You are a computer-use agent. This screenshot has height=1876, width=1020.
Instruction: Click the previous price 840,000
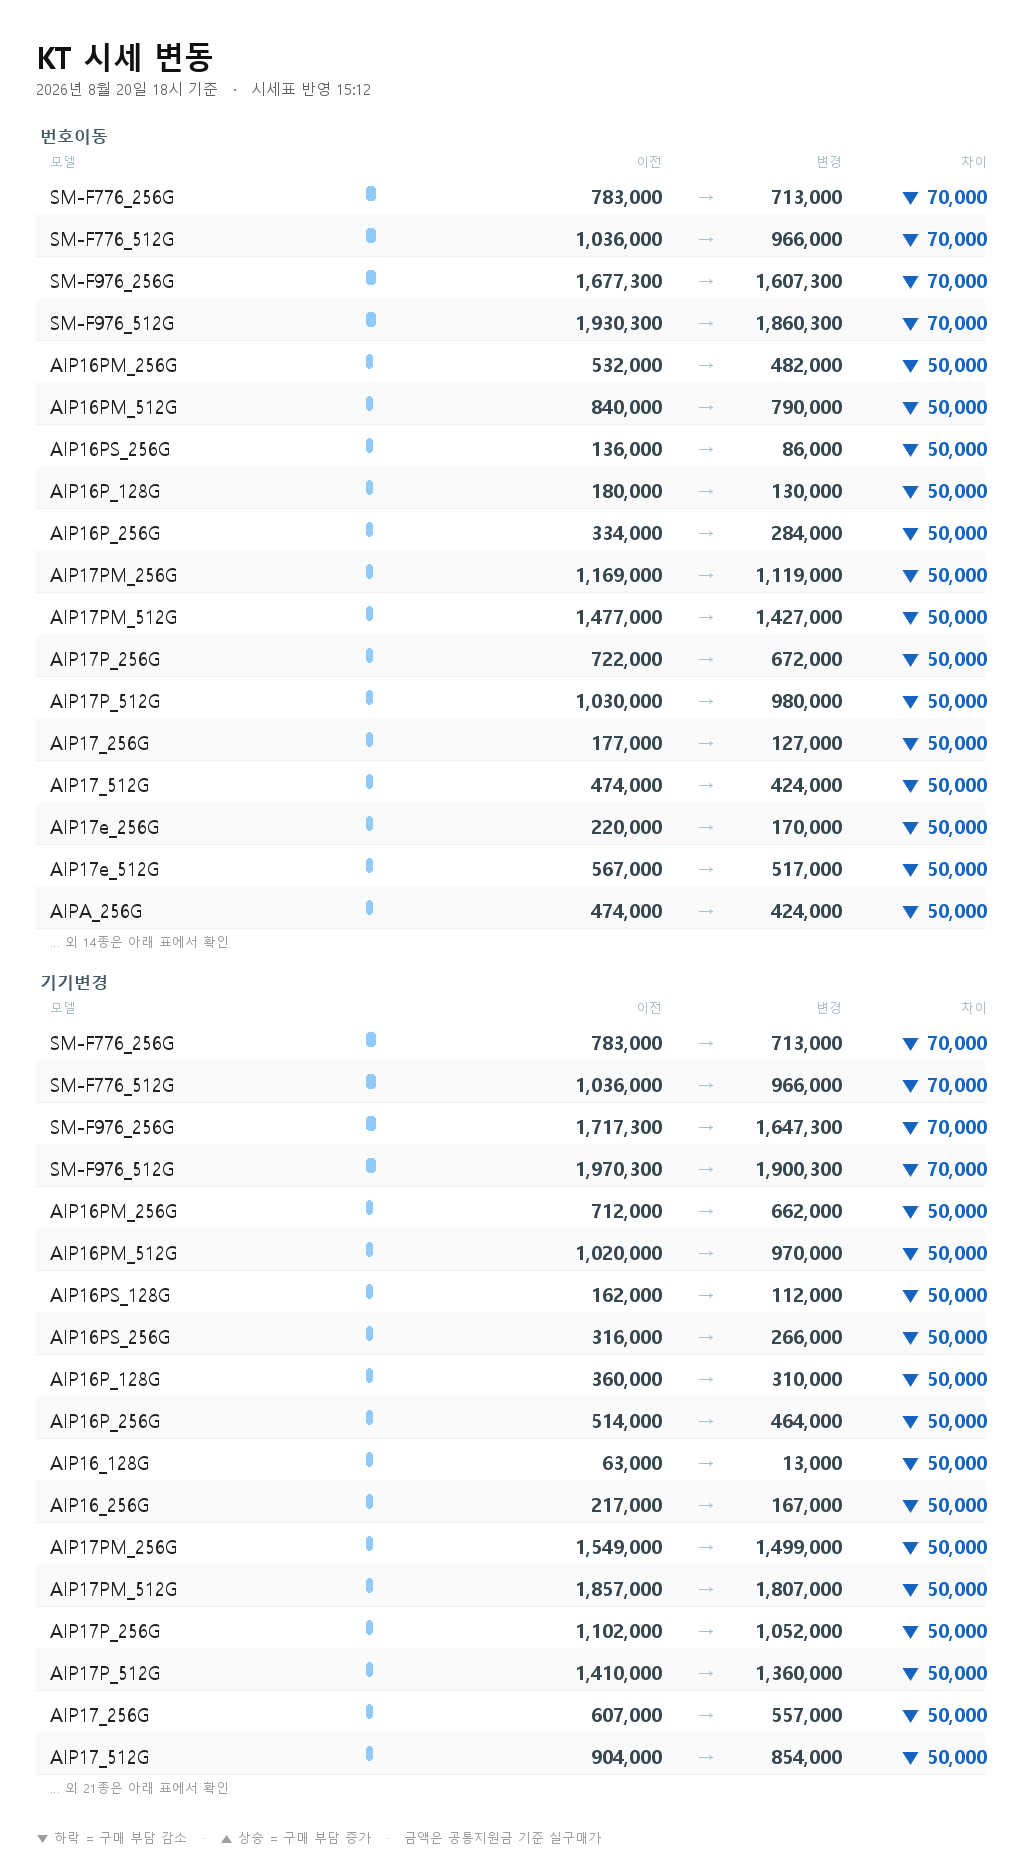point(627,408)
